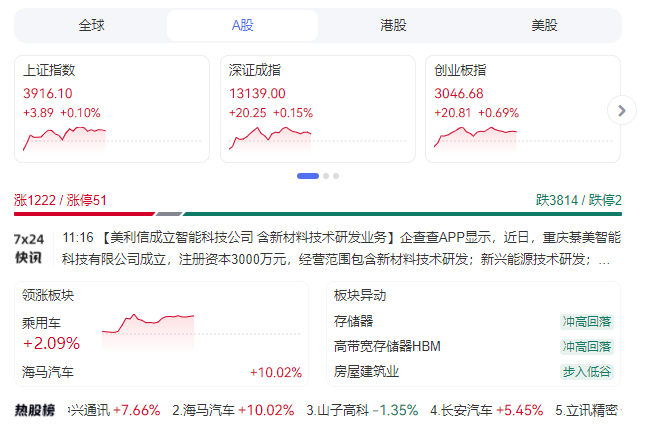Select the 美股 market tab
The image size is (651, 432).
[x=545, y=25]
